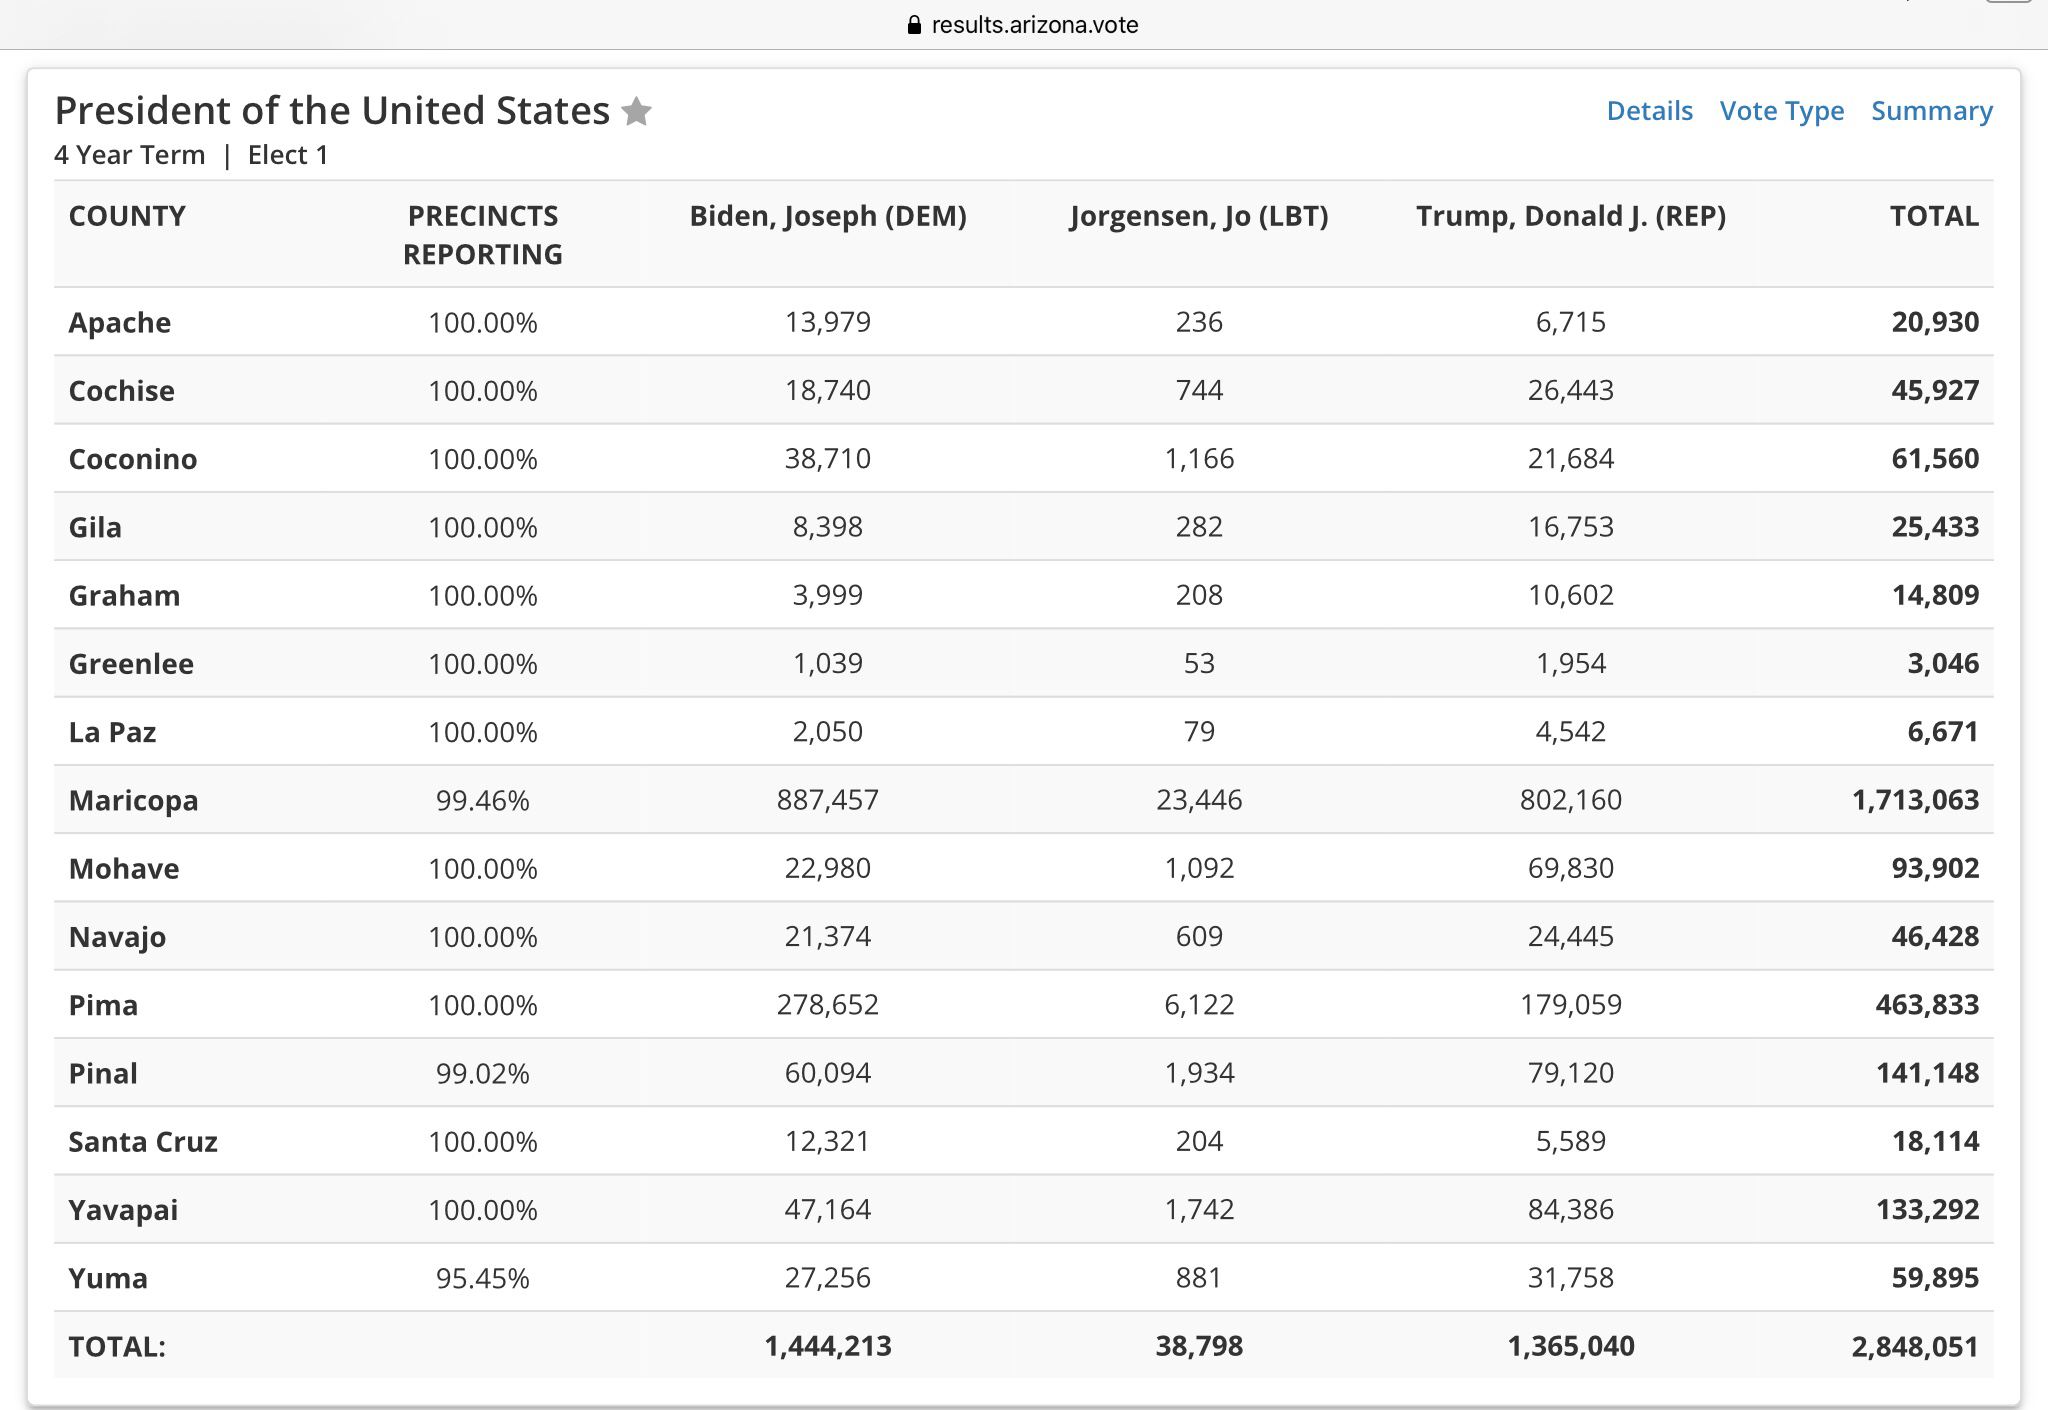The image size is (2048, 1410).
Task: Click Jorgensen statewide total 38,798
Action: 1198,1346
